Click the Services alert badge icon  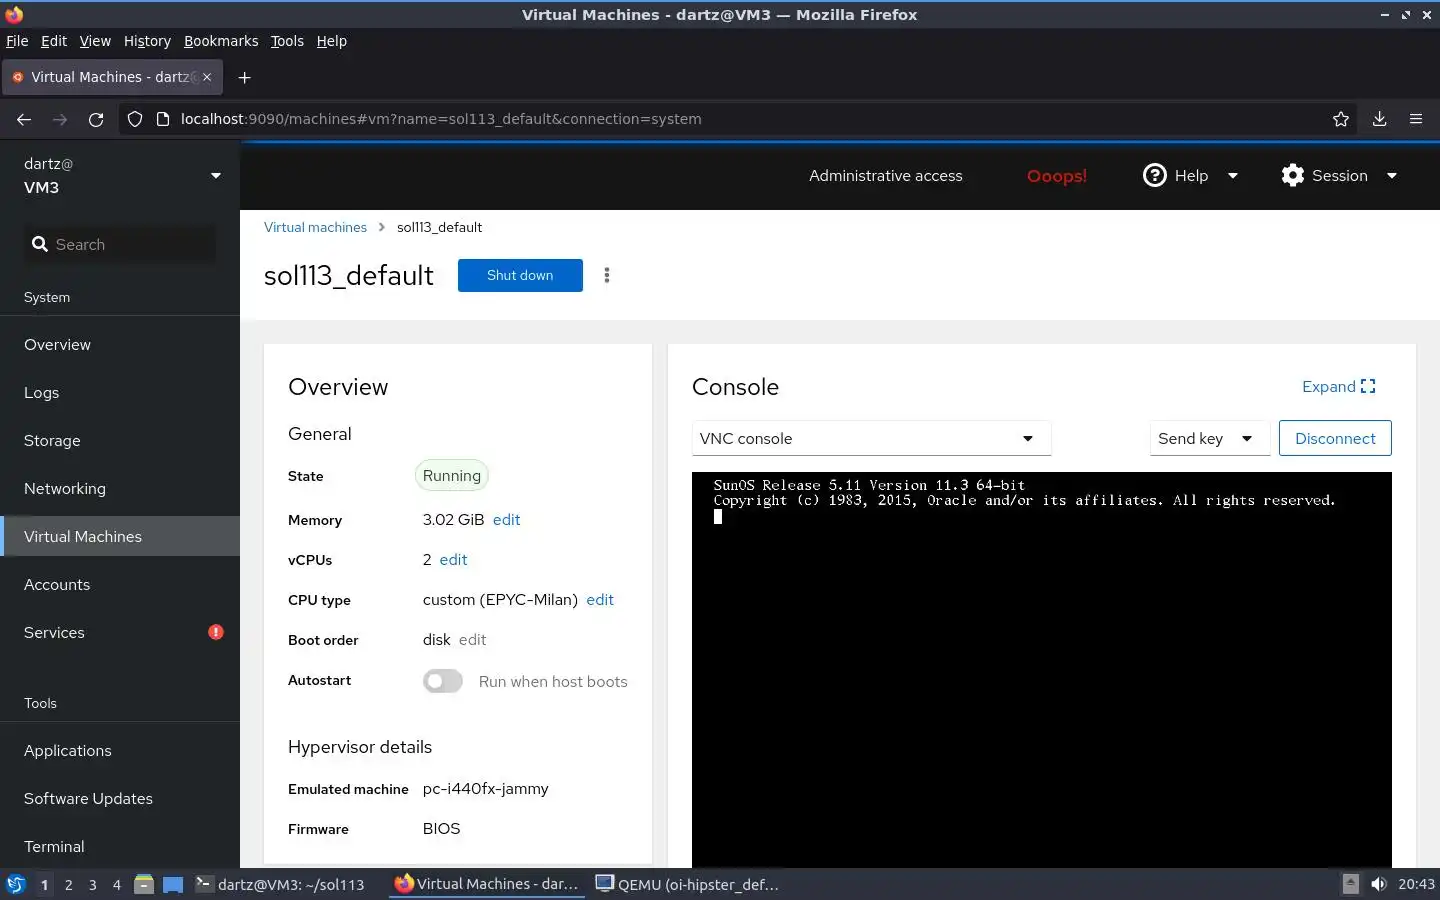[x=216, y=632]
